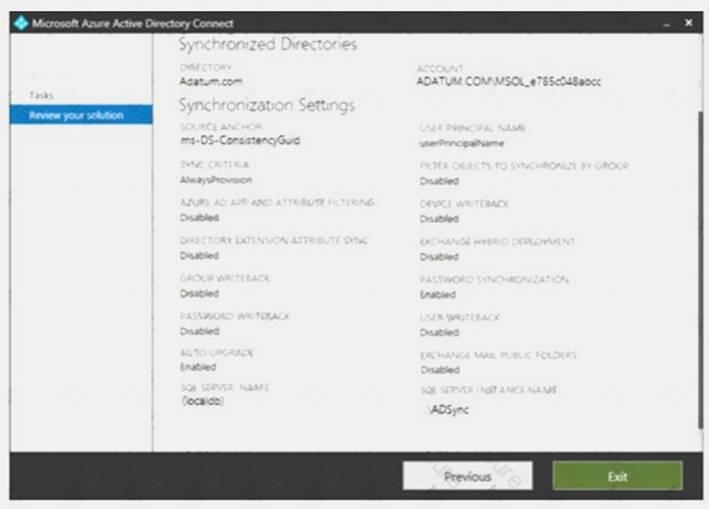Click the Account column label
Image resolution: width=709 pixels, height=509 pixels.
tap(440, 69)
